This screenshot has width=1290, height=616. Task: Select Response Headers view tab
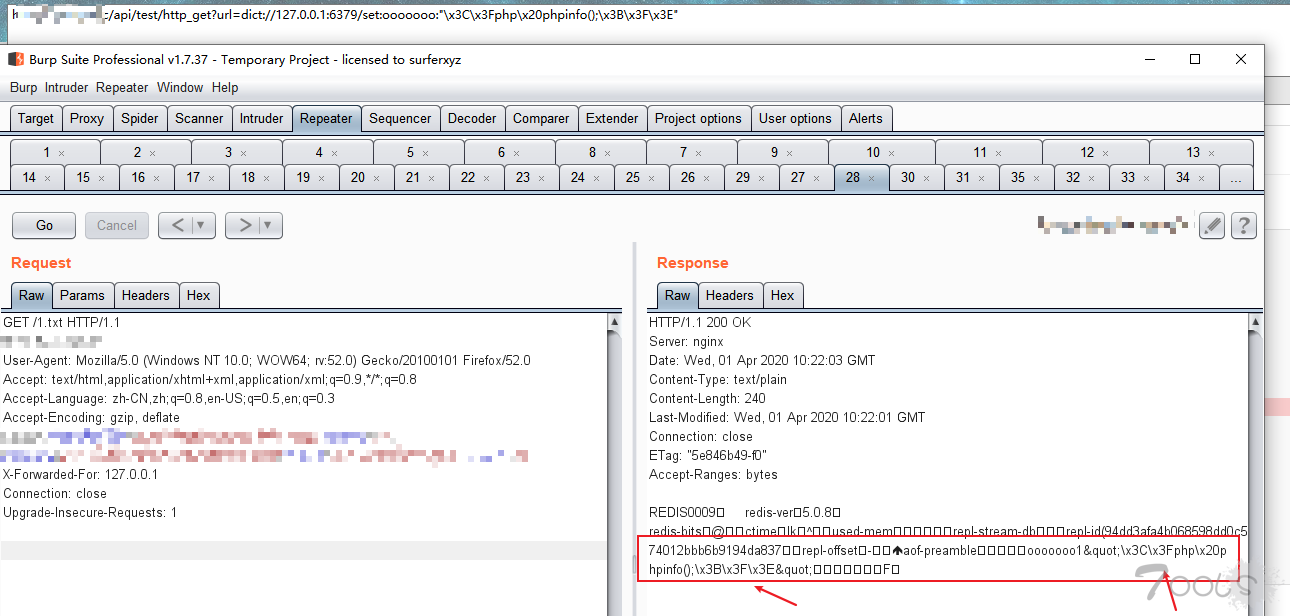point(730,295)
